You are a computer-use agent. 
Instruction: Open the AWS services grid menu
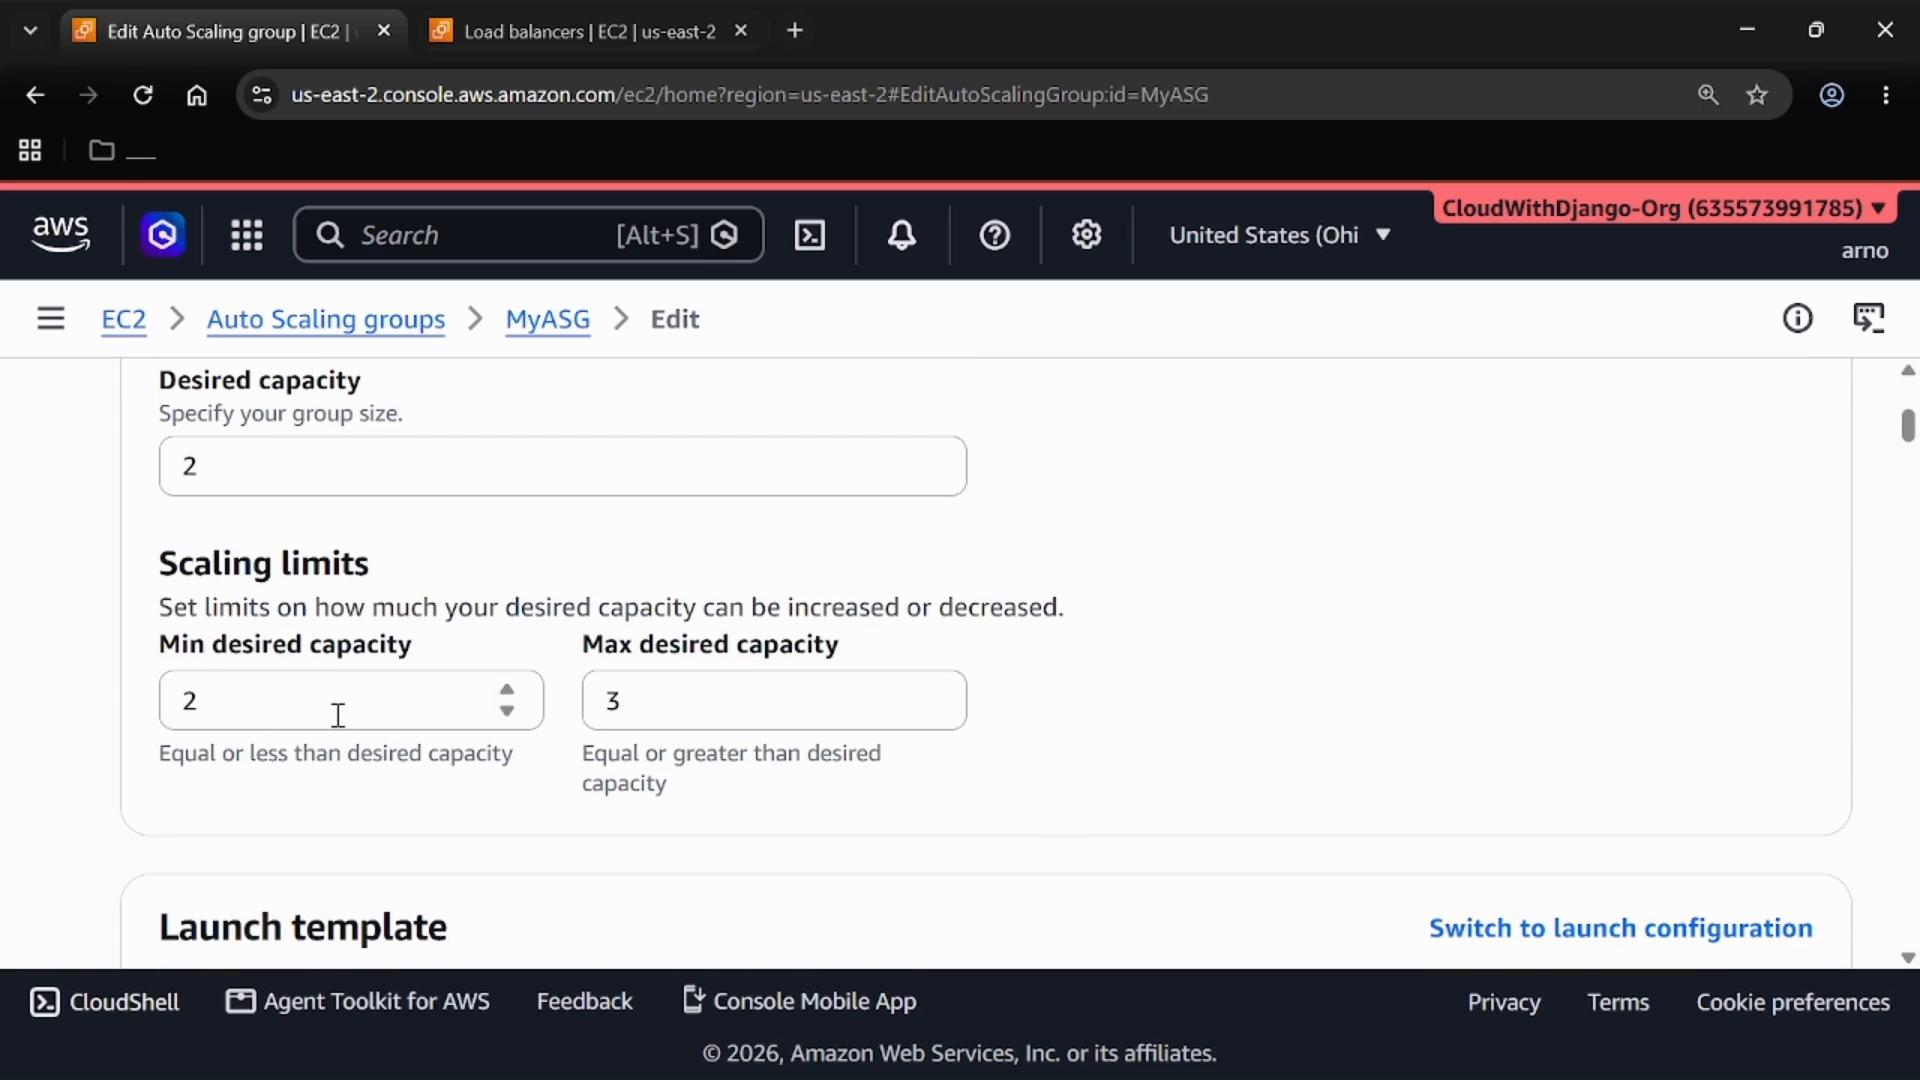246,235
